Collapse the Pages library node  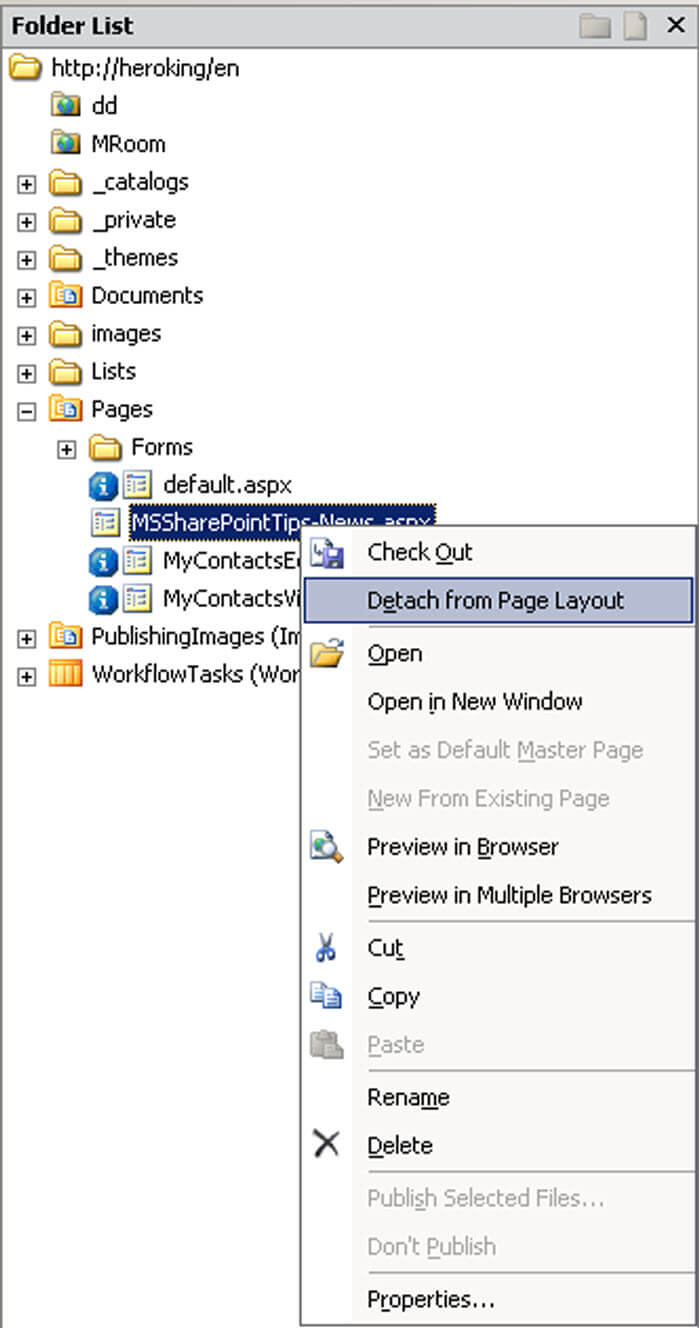click(x=27, y=411)
